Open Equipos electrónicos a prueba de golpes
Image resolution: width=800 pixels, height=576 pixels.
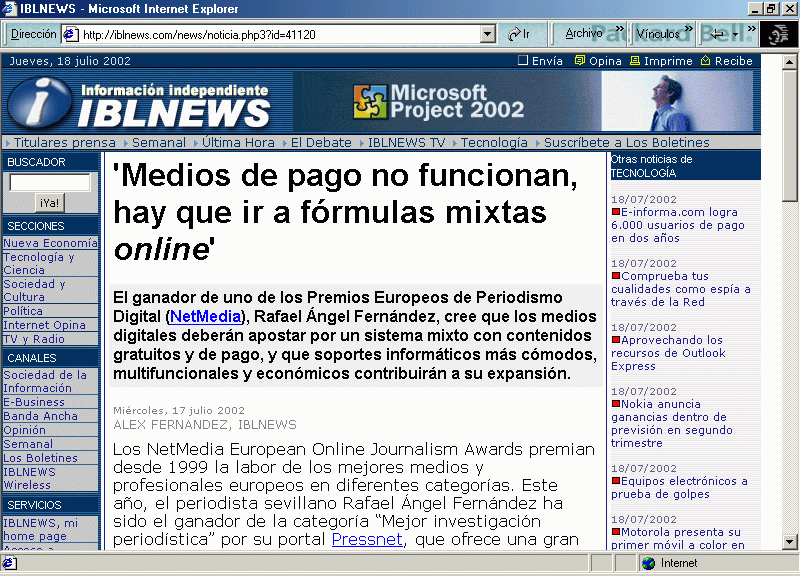coord(680,487)
